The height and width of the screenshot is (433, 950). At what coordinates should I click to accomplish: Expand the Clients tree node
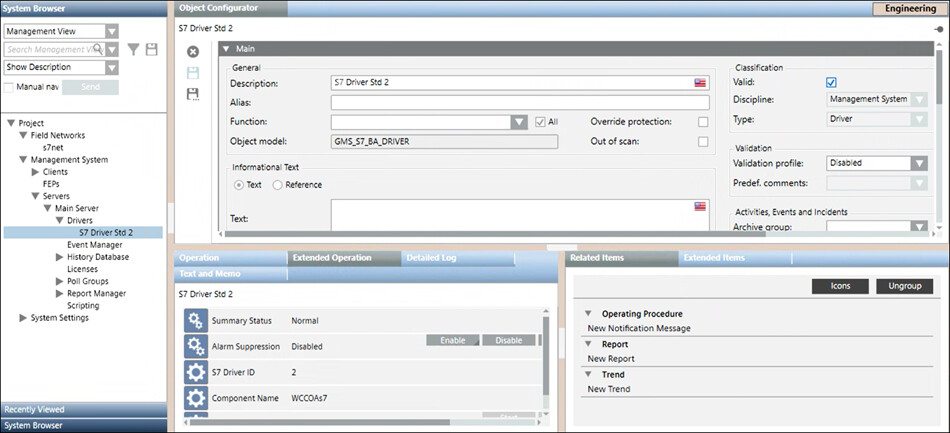pos(35,172)
